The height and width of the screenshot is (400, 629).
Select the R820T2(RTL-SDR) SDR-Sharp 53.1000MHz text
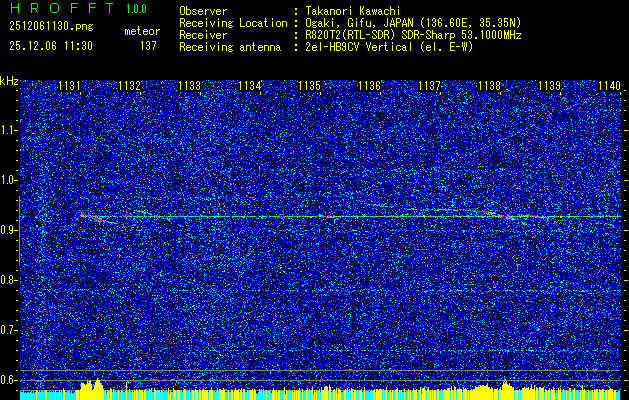[x=413, y=35]
